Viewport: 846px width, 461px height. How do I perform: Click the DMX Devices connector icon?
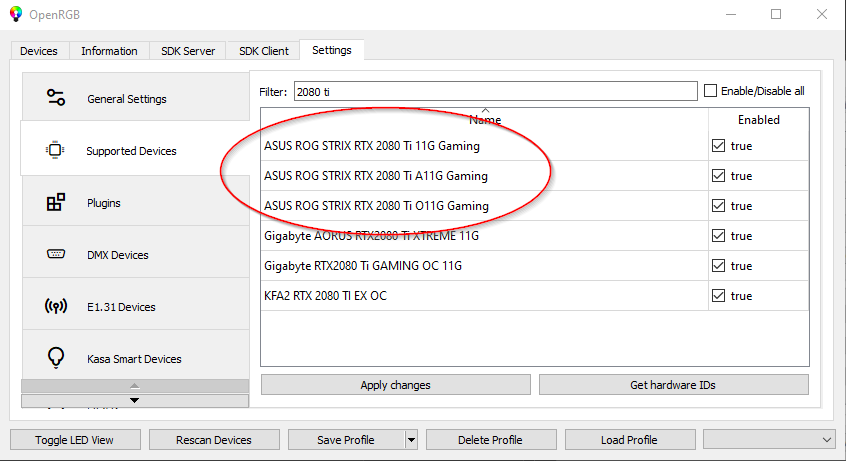(56, 254)
